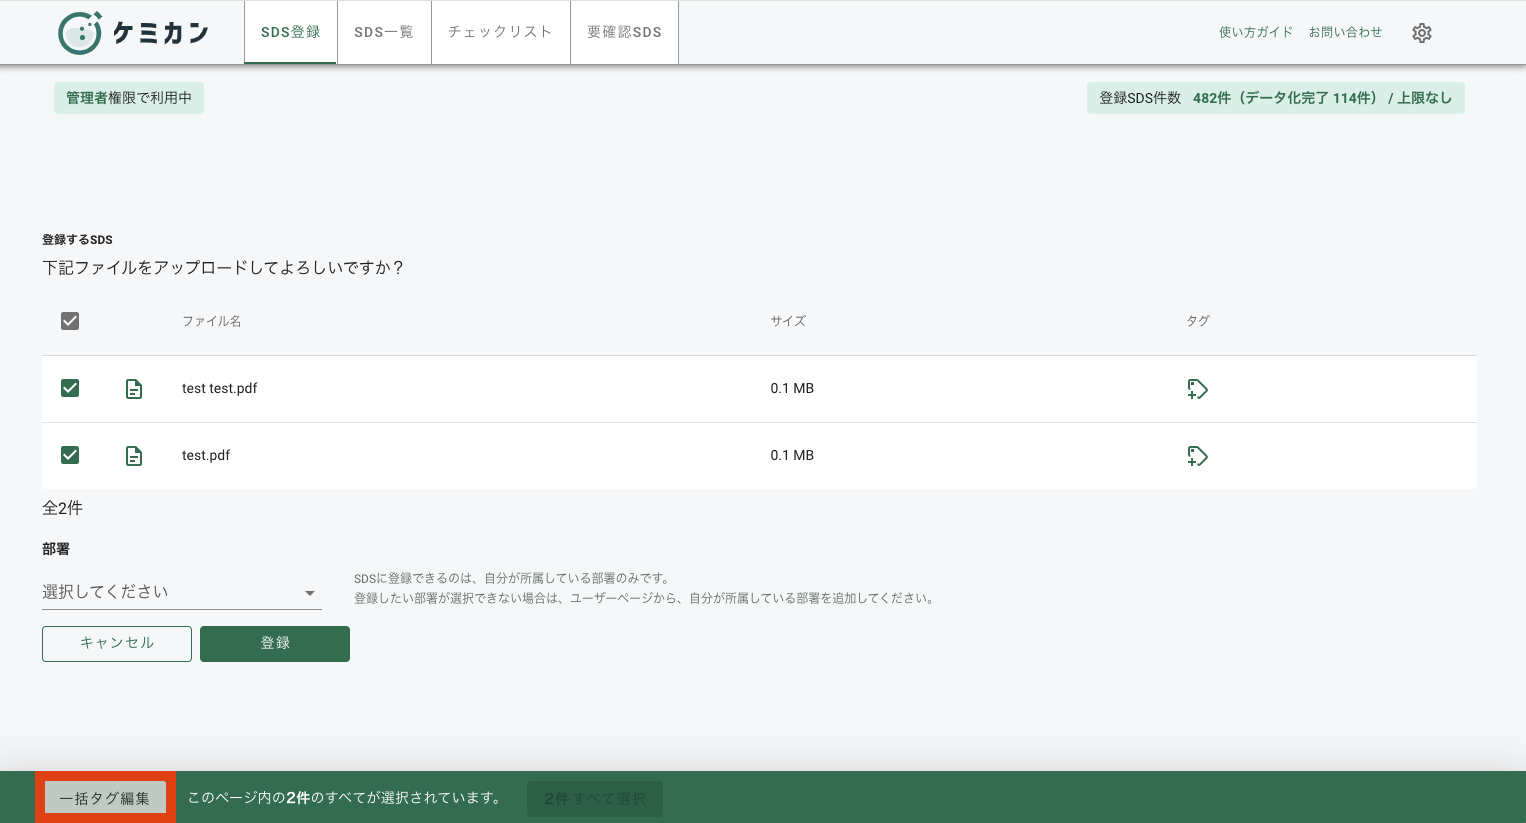Click the 下記ファイルをアップロードしてよろしいですか？ text

point(223,268)
